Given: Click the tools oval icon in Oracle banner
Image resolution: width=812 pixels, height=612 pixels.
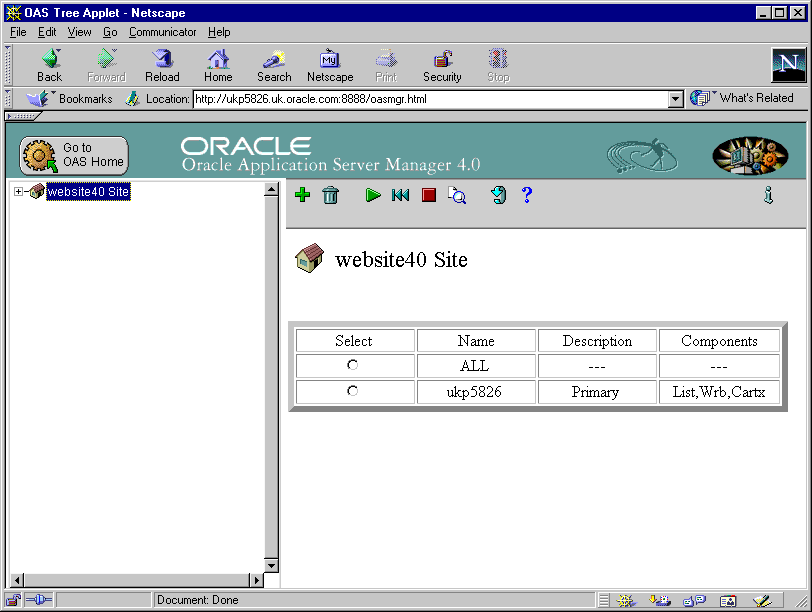Looking at the screenshot, I should [x=750, y=155].
